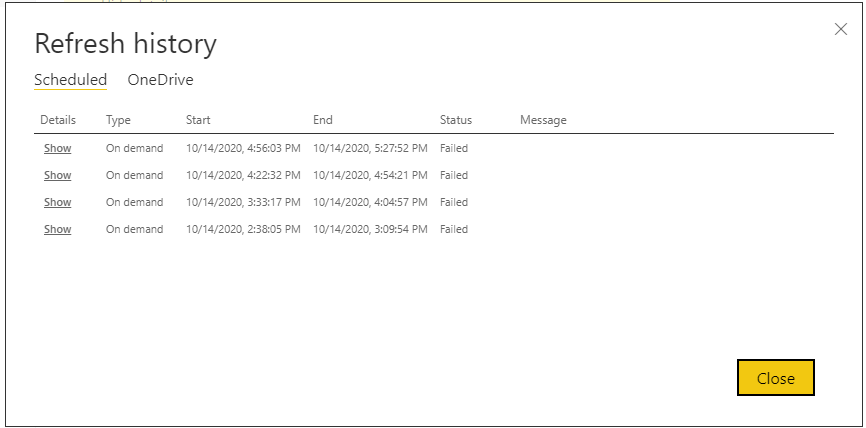Click the End column header

(x=323, y=120)
